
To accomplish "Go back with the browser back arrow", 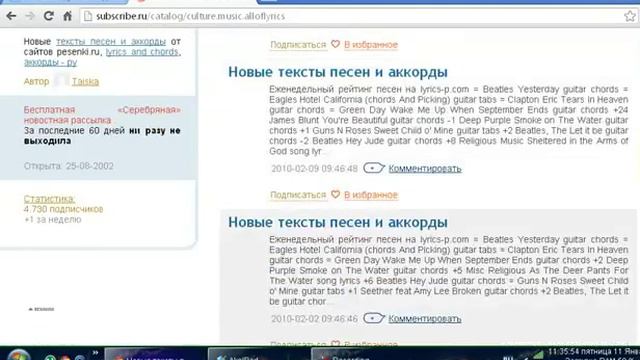I will pyautogui.click(x=11, y=16).
